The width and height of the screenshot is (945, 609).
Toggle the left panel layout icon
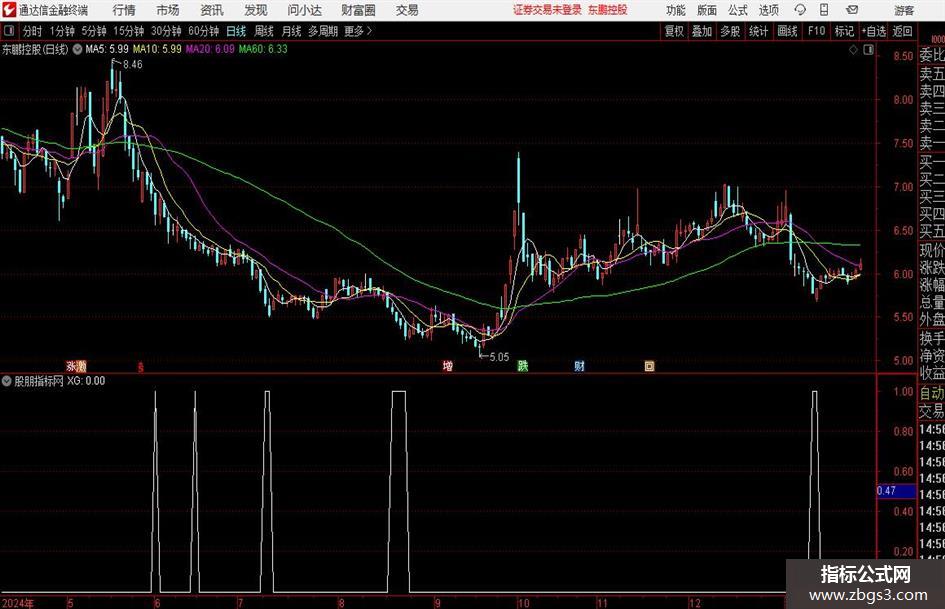coord(8,31)
